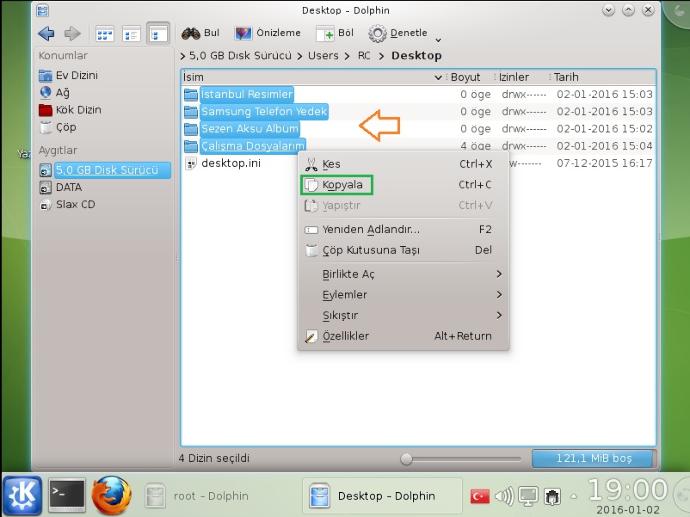Click the 19:00 panel clock
This screenshot has width=690, height=517.
point(628,490)
